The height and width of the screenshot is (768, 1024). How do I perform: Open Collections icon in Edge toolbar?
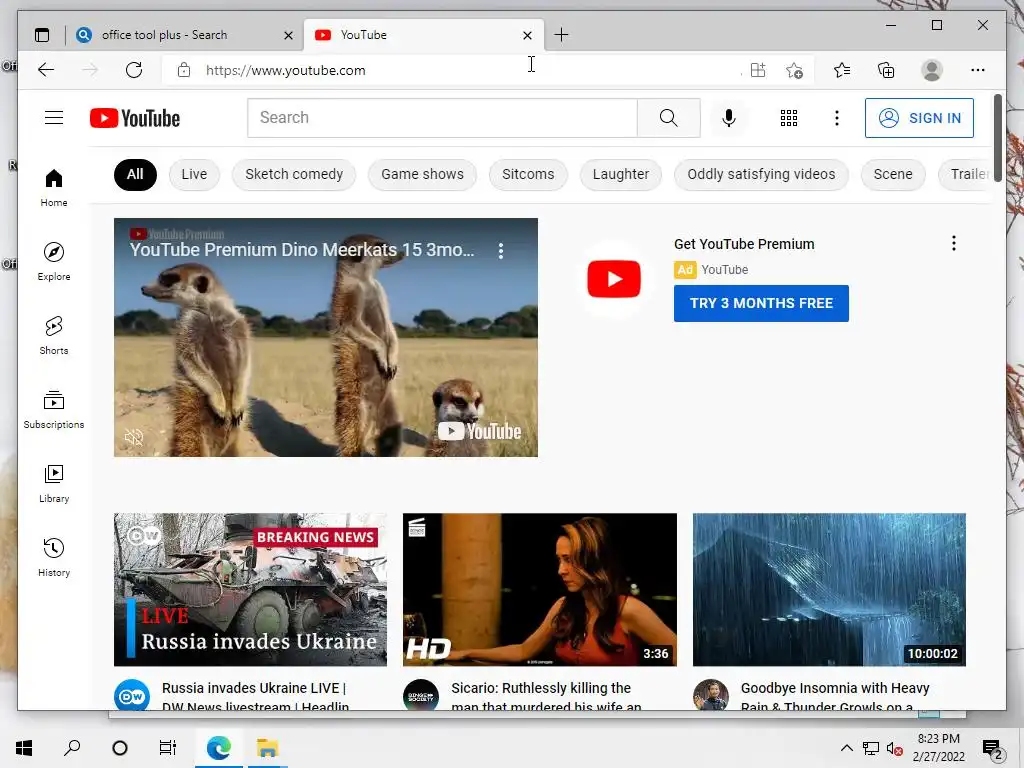[x=886, y=70]
